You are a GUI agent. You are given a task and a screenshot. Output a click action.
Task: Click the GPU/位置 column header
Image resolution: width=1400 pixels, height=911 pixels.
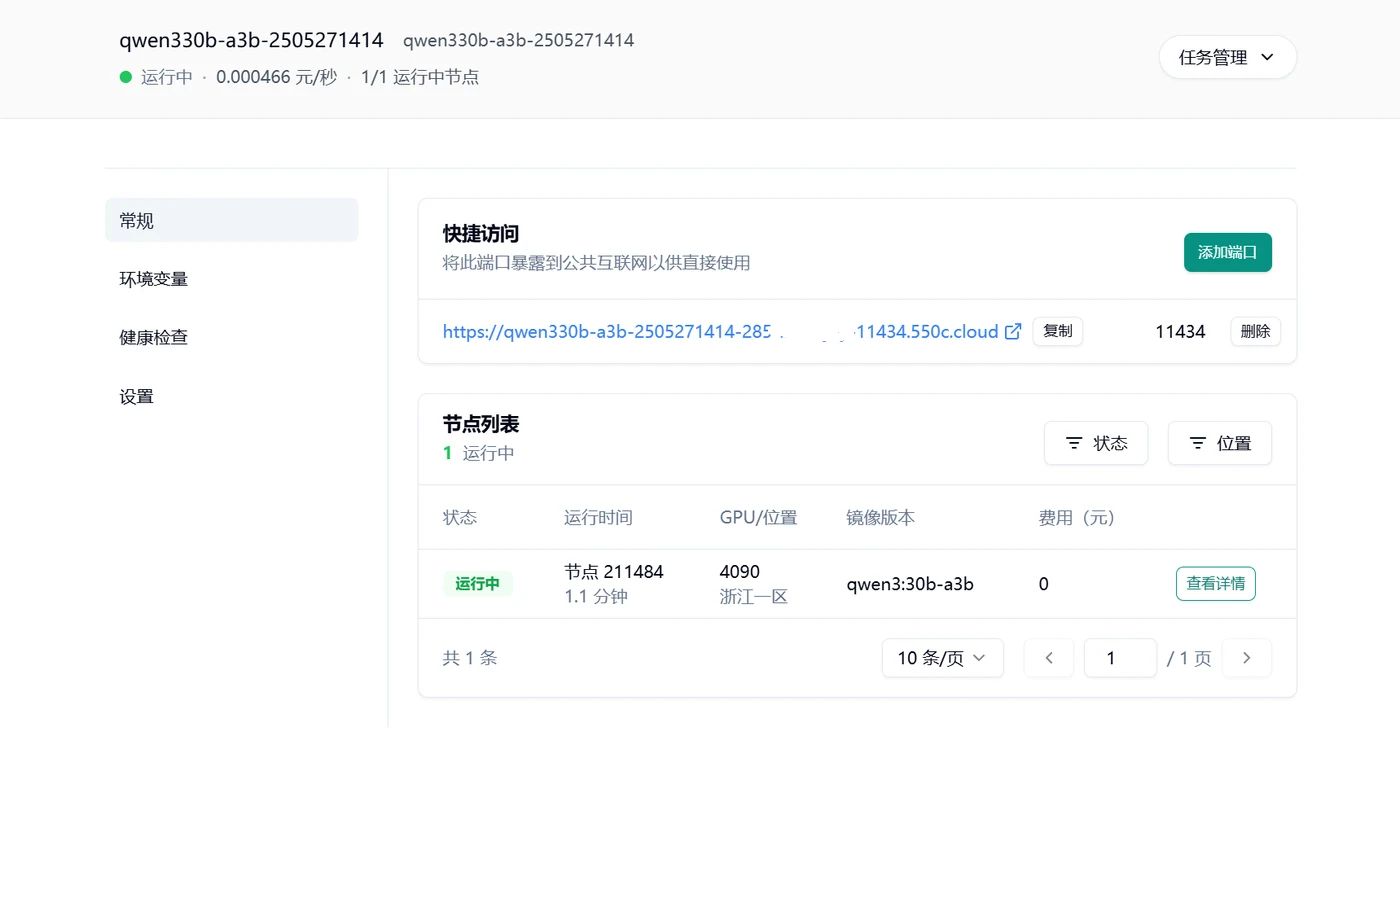click(x=758, y=518)
